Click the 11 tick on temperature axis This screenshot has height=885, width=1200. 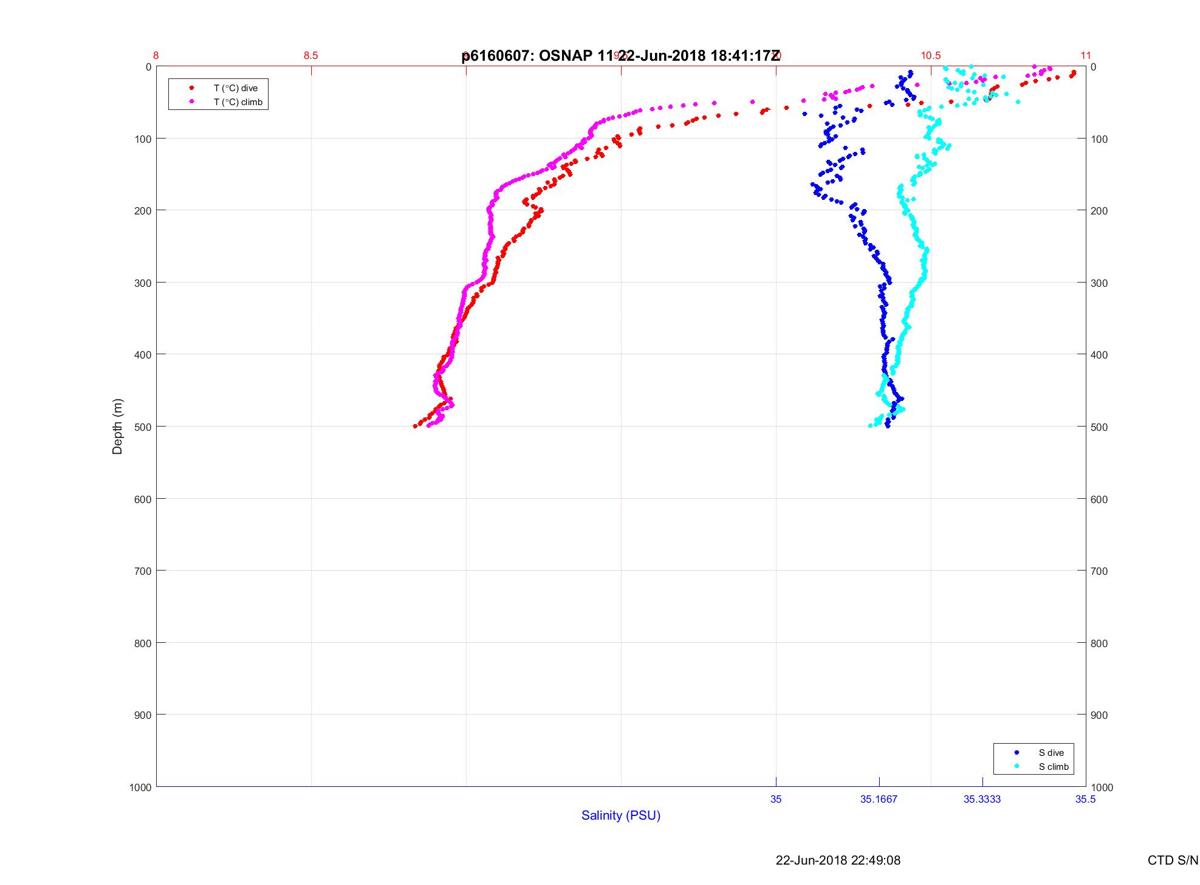1086,56
